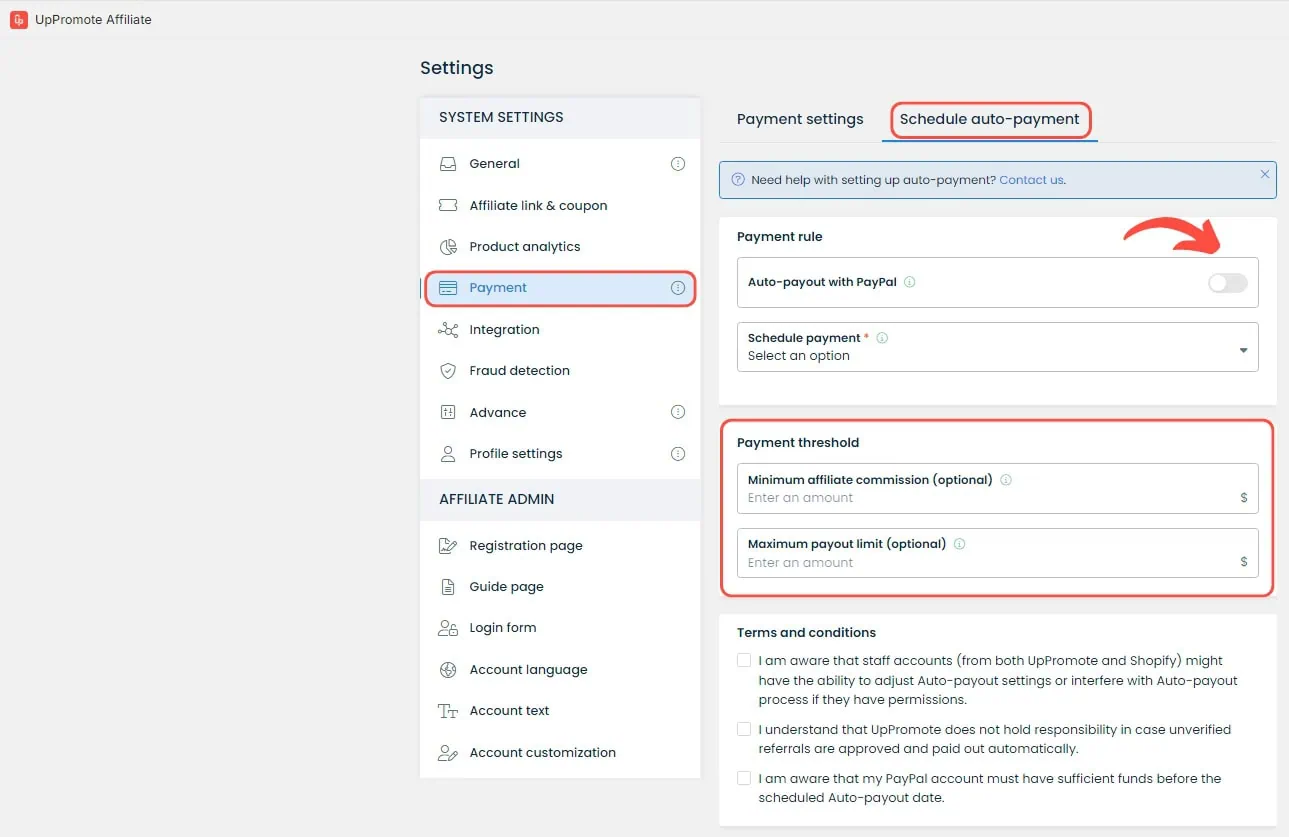Click the info icon beside General
Screen dimensions: 1289x837
tap(678, 164)
